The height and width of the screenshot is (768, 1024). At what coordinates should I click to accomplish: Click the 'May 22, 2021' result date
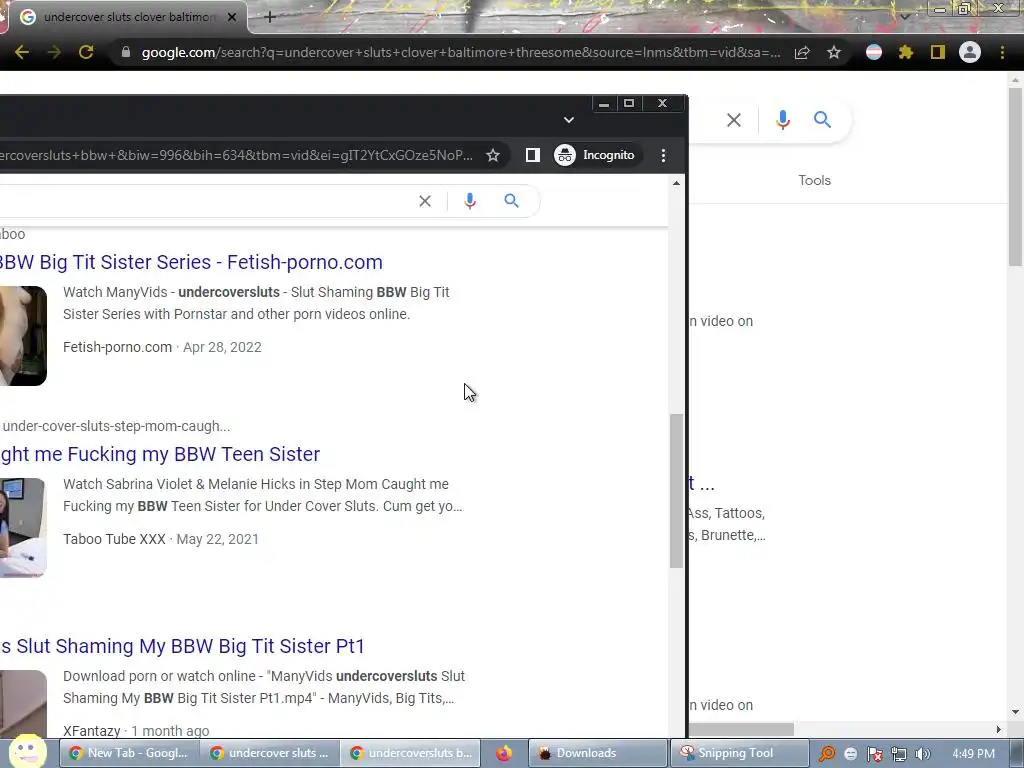click(217, 539)
